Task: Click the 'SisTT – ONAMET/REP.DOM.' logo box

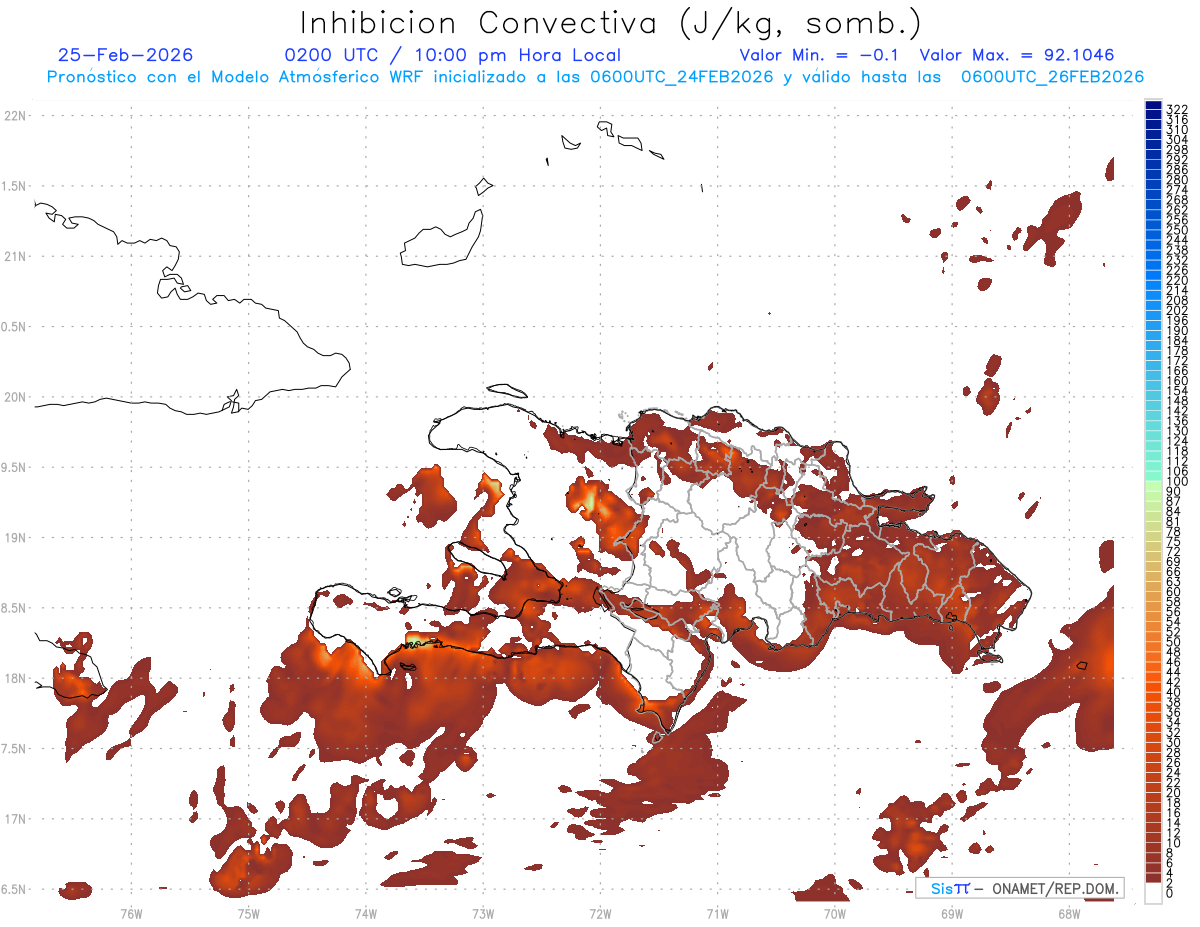Action: [1019, 888]
